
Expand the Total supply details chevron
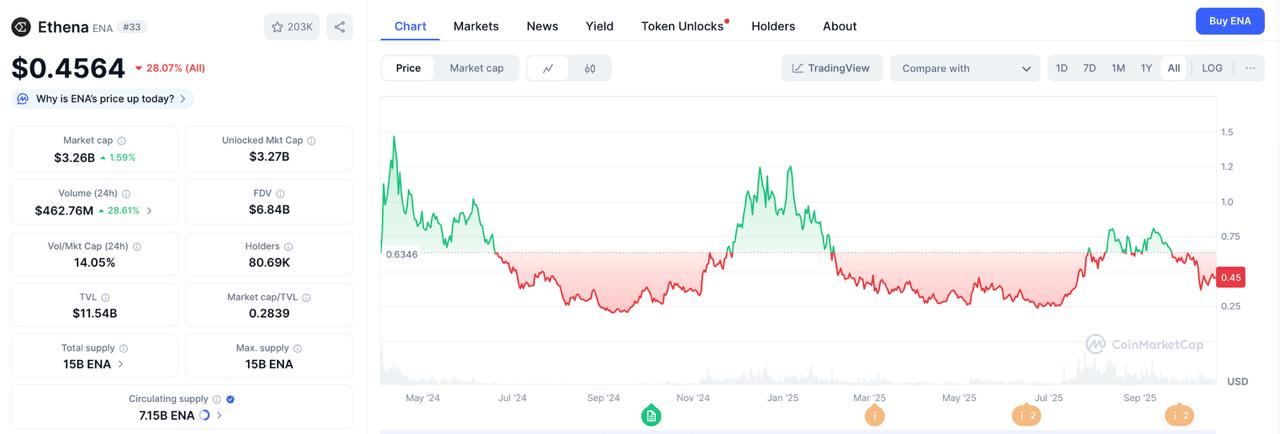click(x=121, y=364)
